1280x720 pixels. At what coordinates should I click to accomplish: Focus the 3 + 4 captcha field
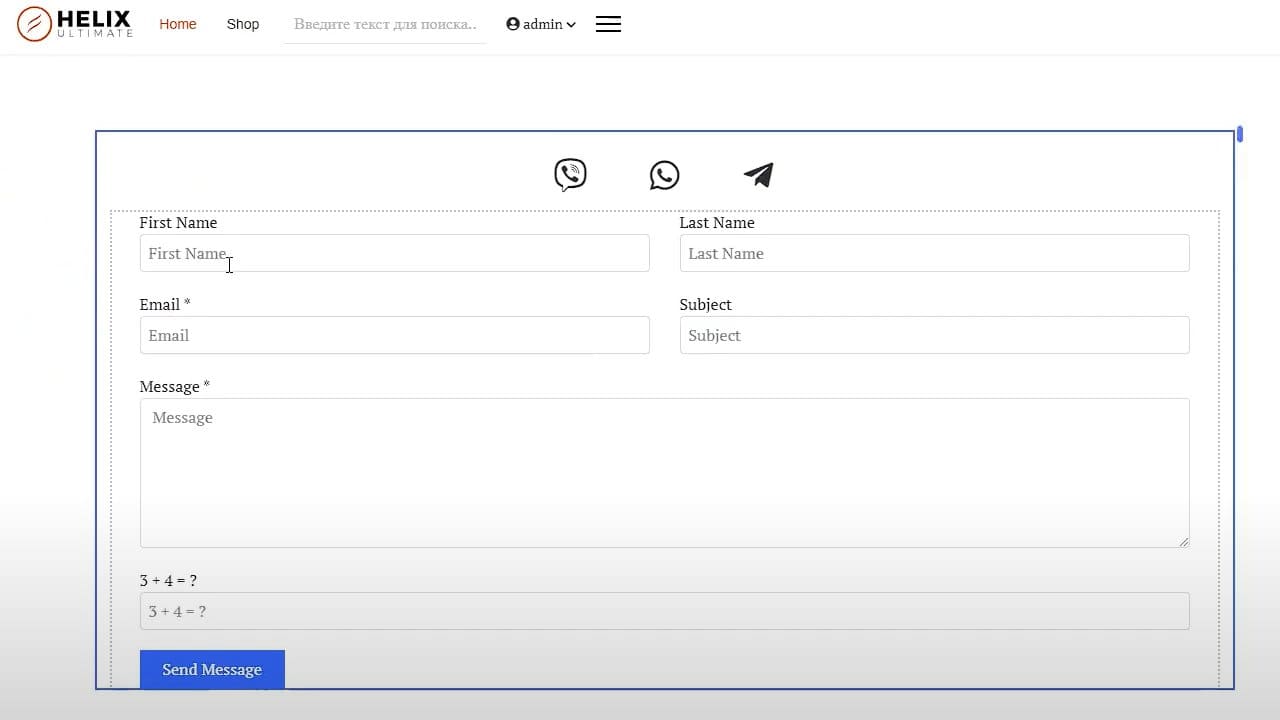664,611
